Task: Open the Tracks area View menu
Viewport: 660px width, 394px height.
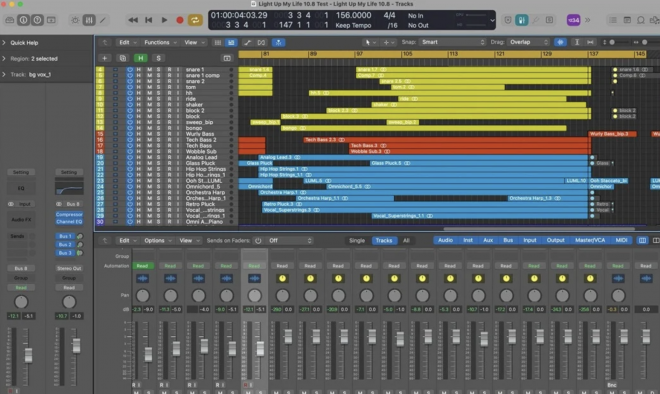Action: tap(194, 42)
